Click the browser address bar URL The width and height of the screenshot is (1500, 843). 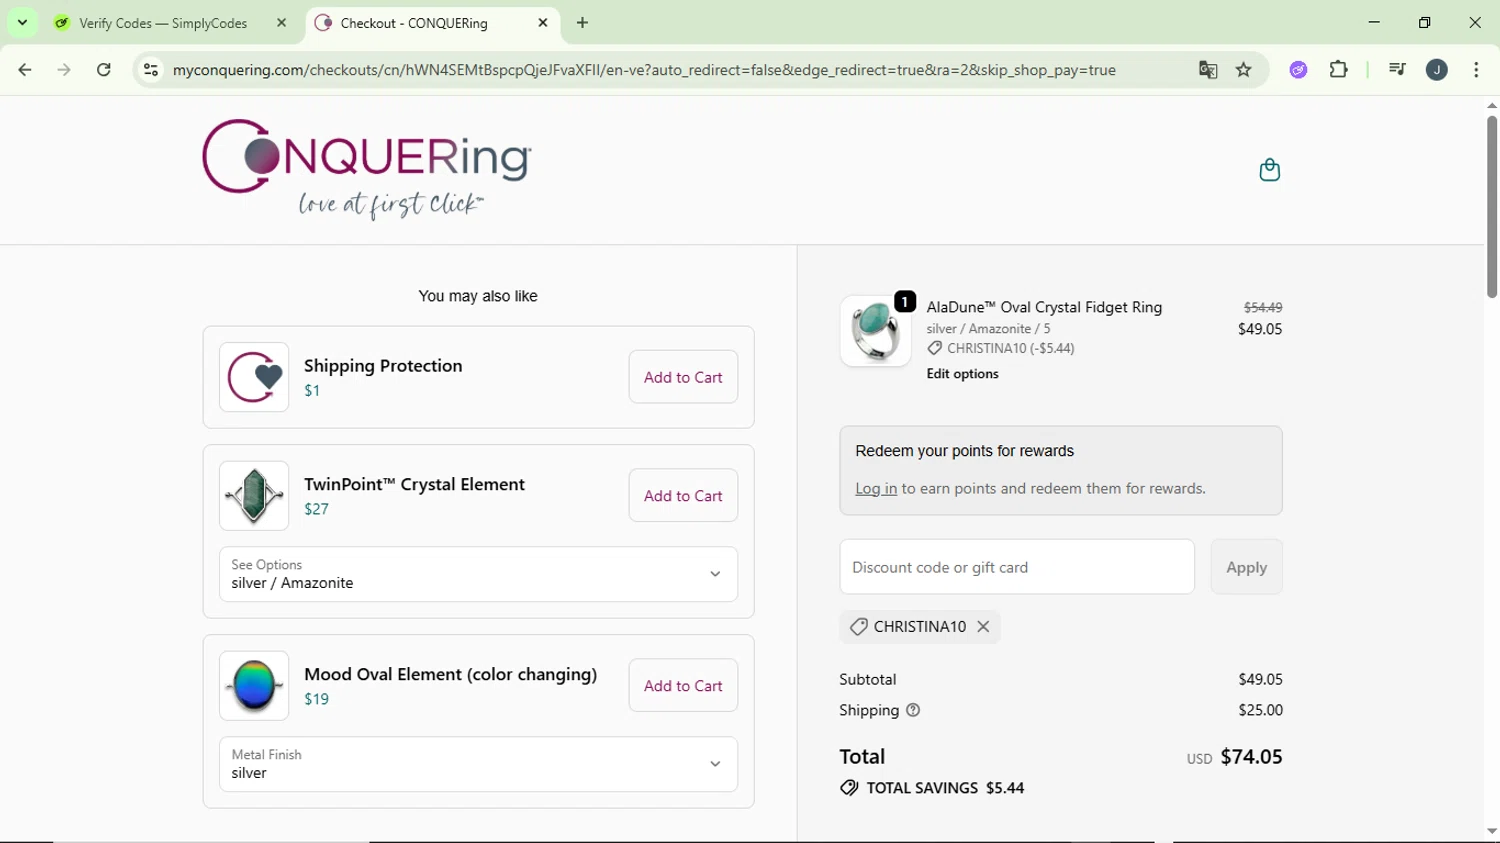point(644,70)
